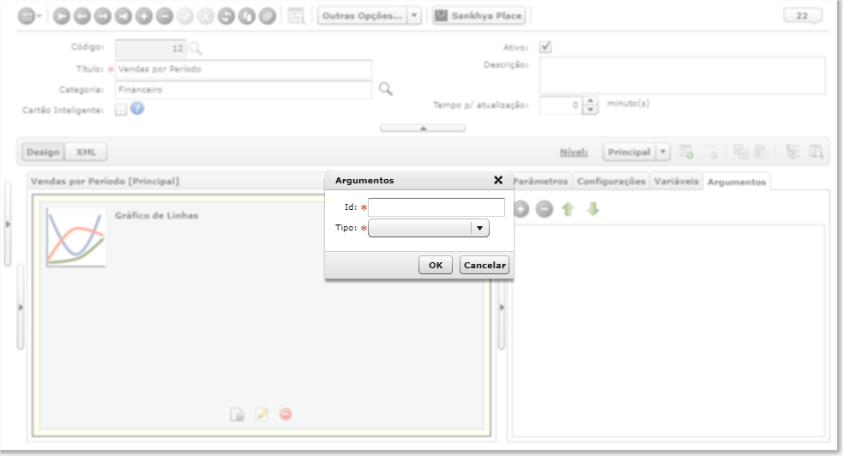Open the Tipo dropdown in the Argumentos dialog
Image resolution: width=843 pixels, height=456 pixels.
[x=428, y=228]
